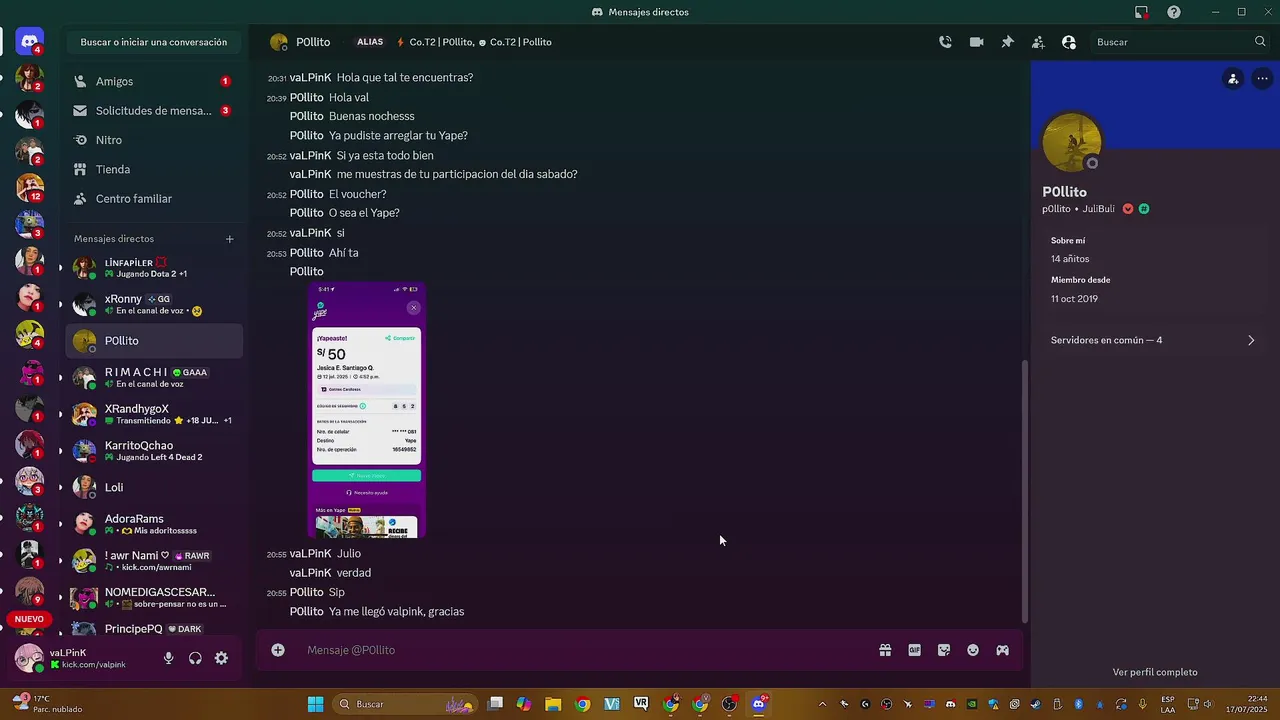Open profile more options ellipsis
This screenshot has height=720, width=1280.
pos(1262,79)
